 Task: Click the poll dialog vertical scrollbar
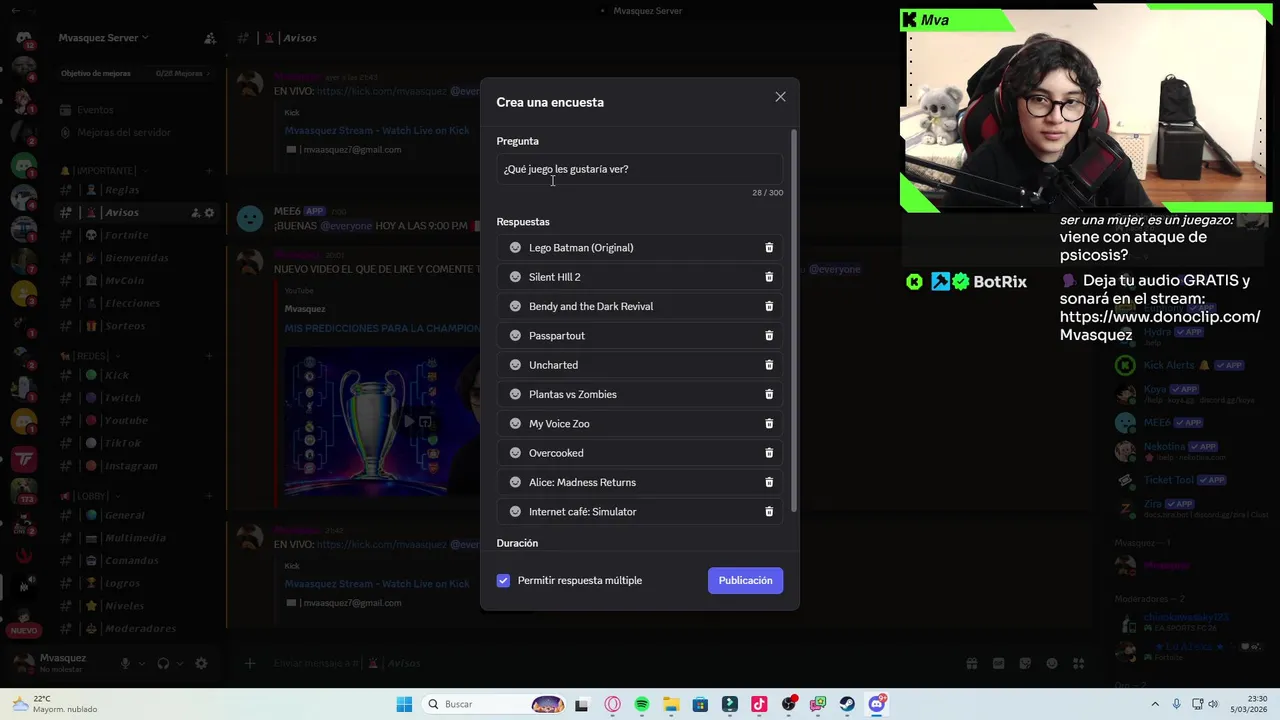coord(795,321)
